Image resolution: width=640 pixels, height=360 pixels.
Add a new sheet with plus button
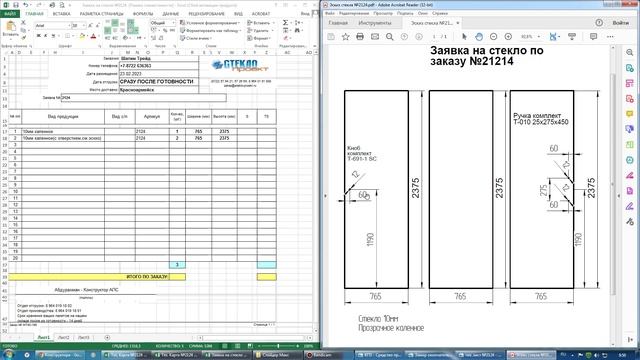107,338
